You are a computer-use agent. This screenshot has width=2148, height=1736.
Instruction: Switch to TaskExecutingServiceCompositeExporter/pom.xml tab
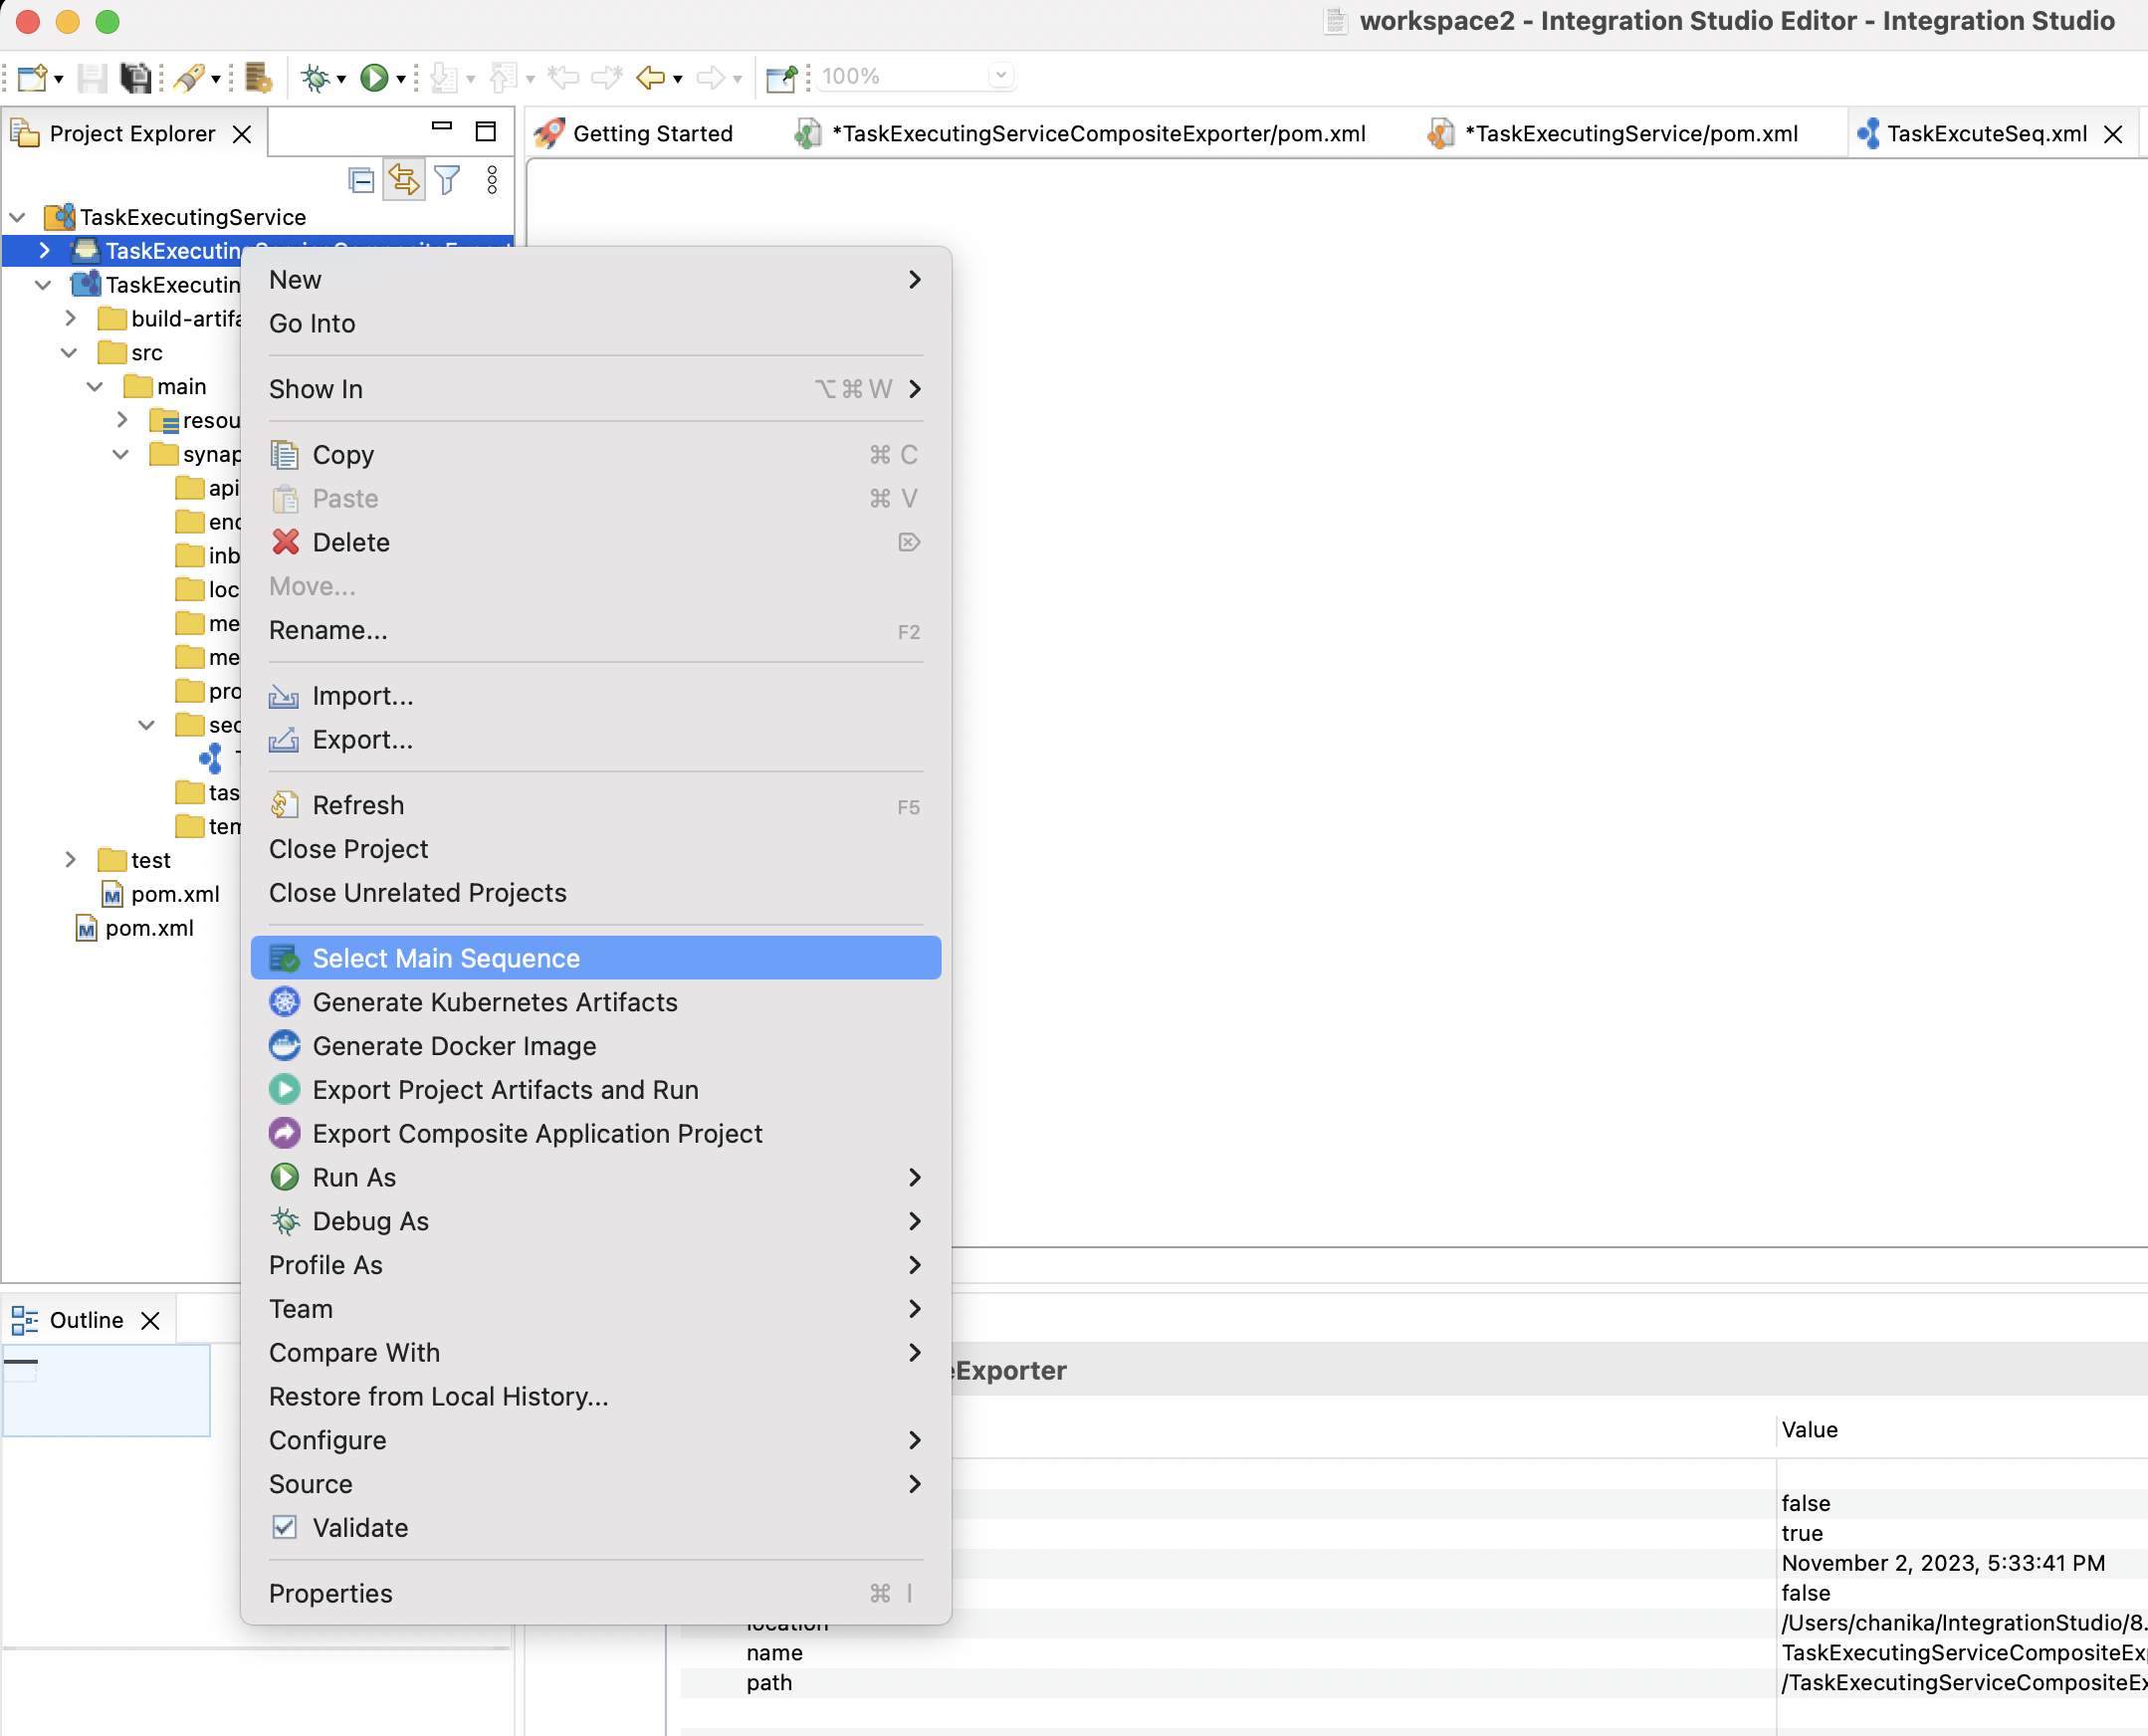click(x=1080, y=134)
